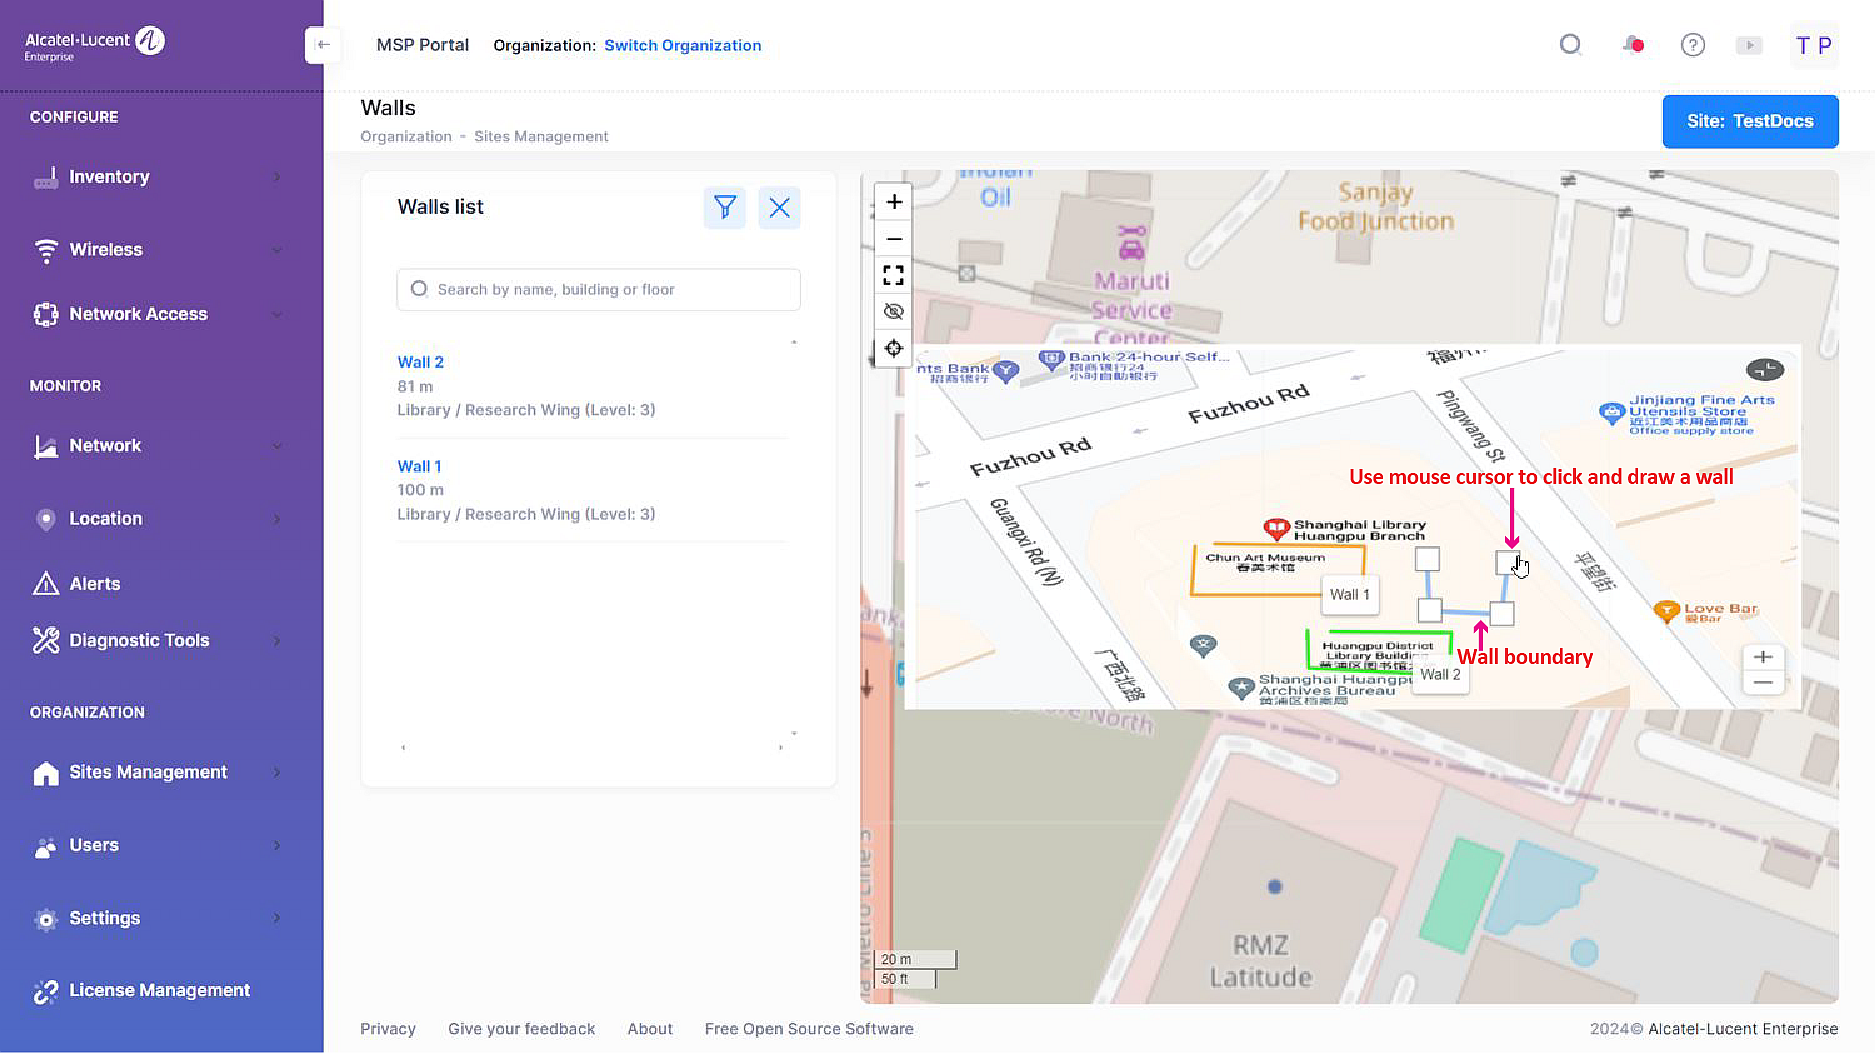Open the Alerts menu item
Viewport: 1875px width, 1053px height.
(x=95, y=584)
